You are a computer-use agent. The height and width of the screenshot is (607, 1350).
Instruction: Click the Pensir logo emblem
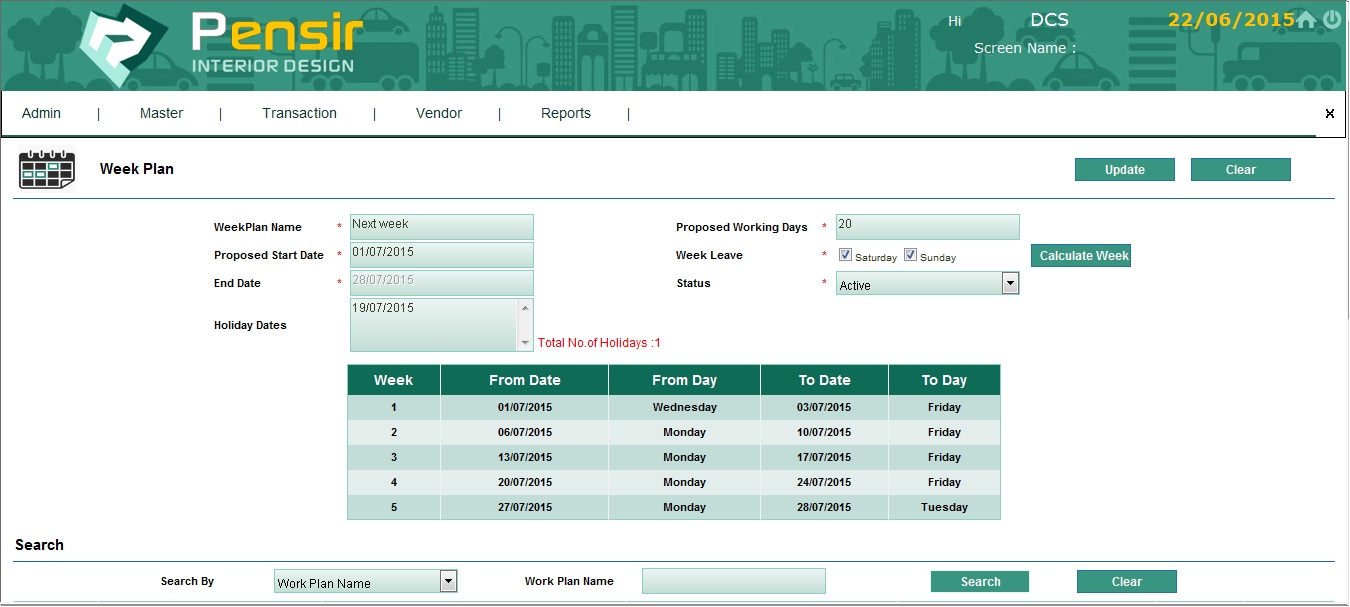(x=124, y=45)
